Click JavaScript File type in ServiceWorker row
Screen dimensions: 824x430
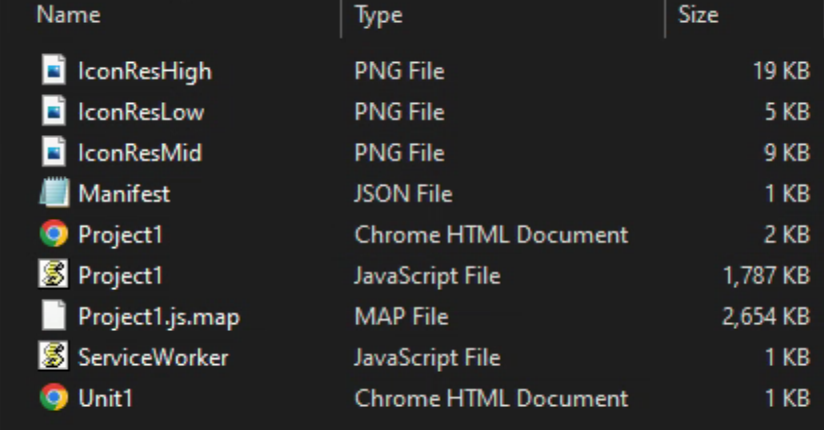(x=427, y=358)
